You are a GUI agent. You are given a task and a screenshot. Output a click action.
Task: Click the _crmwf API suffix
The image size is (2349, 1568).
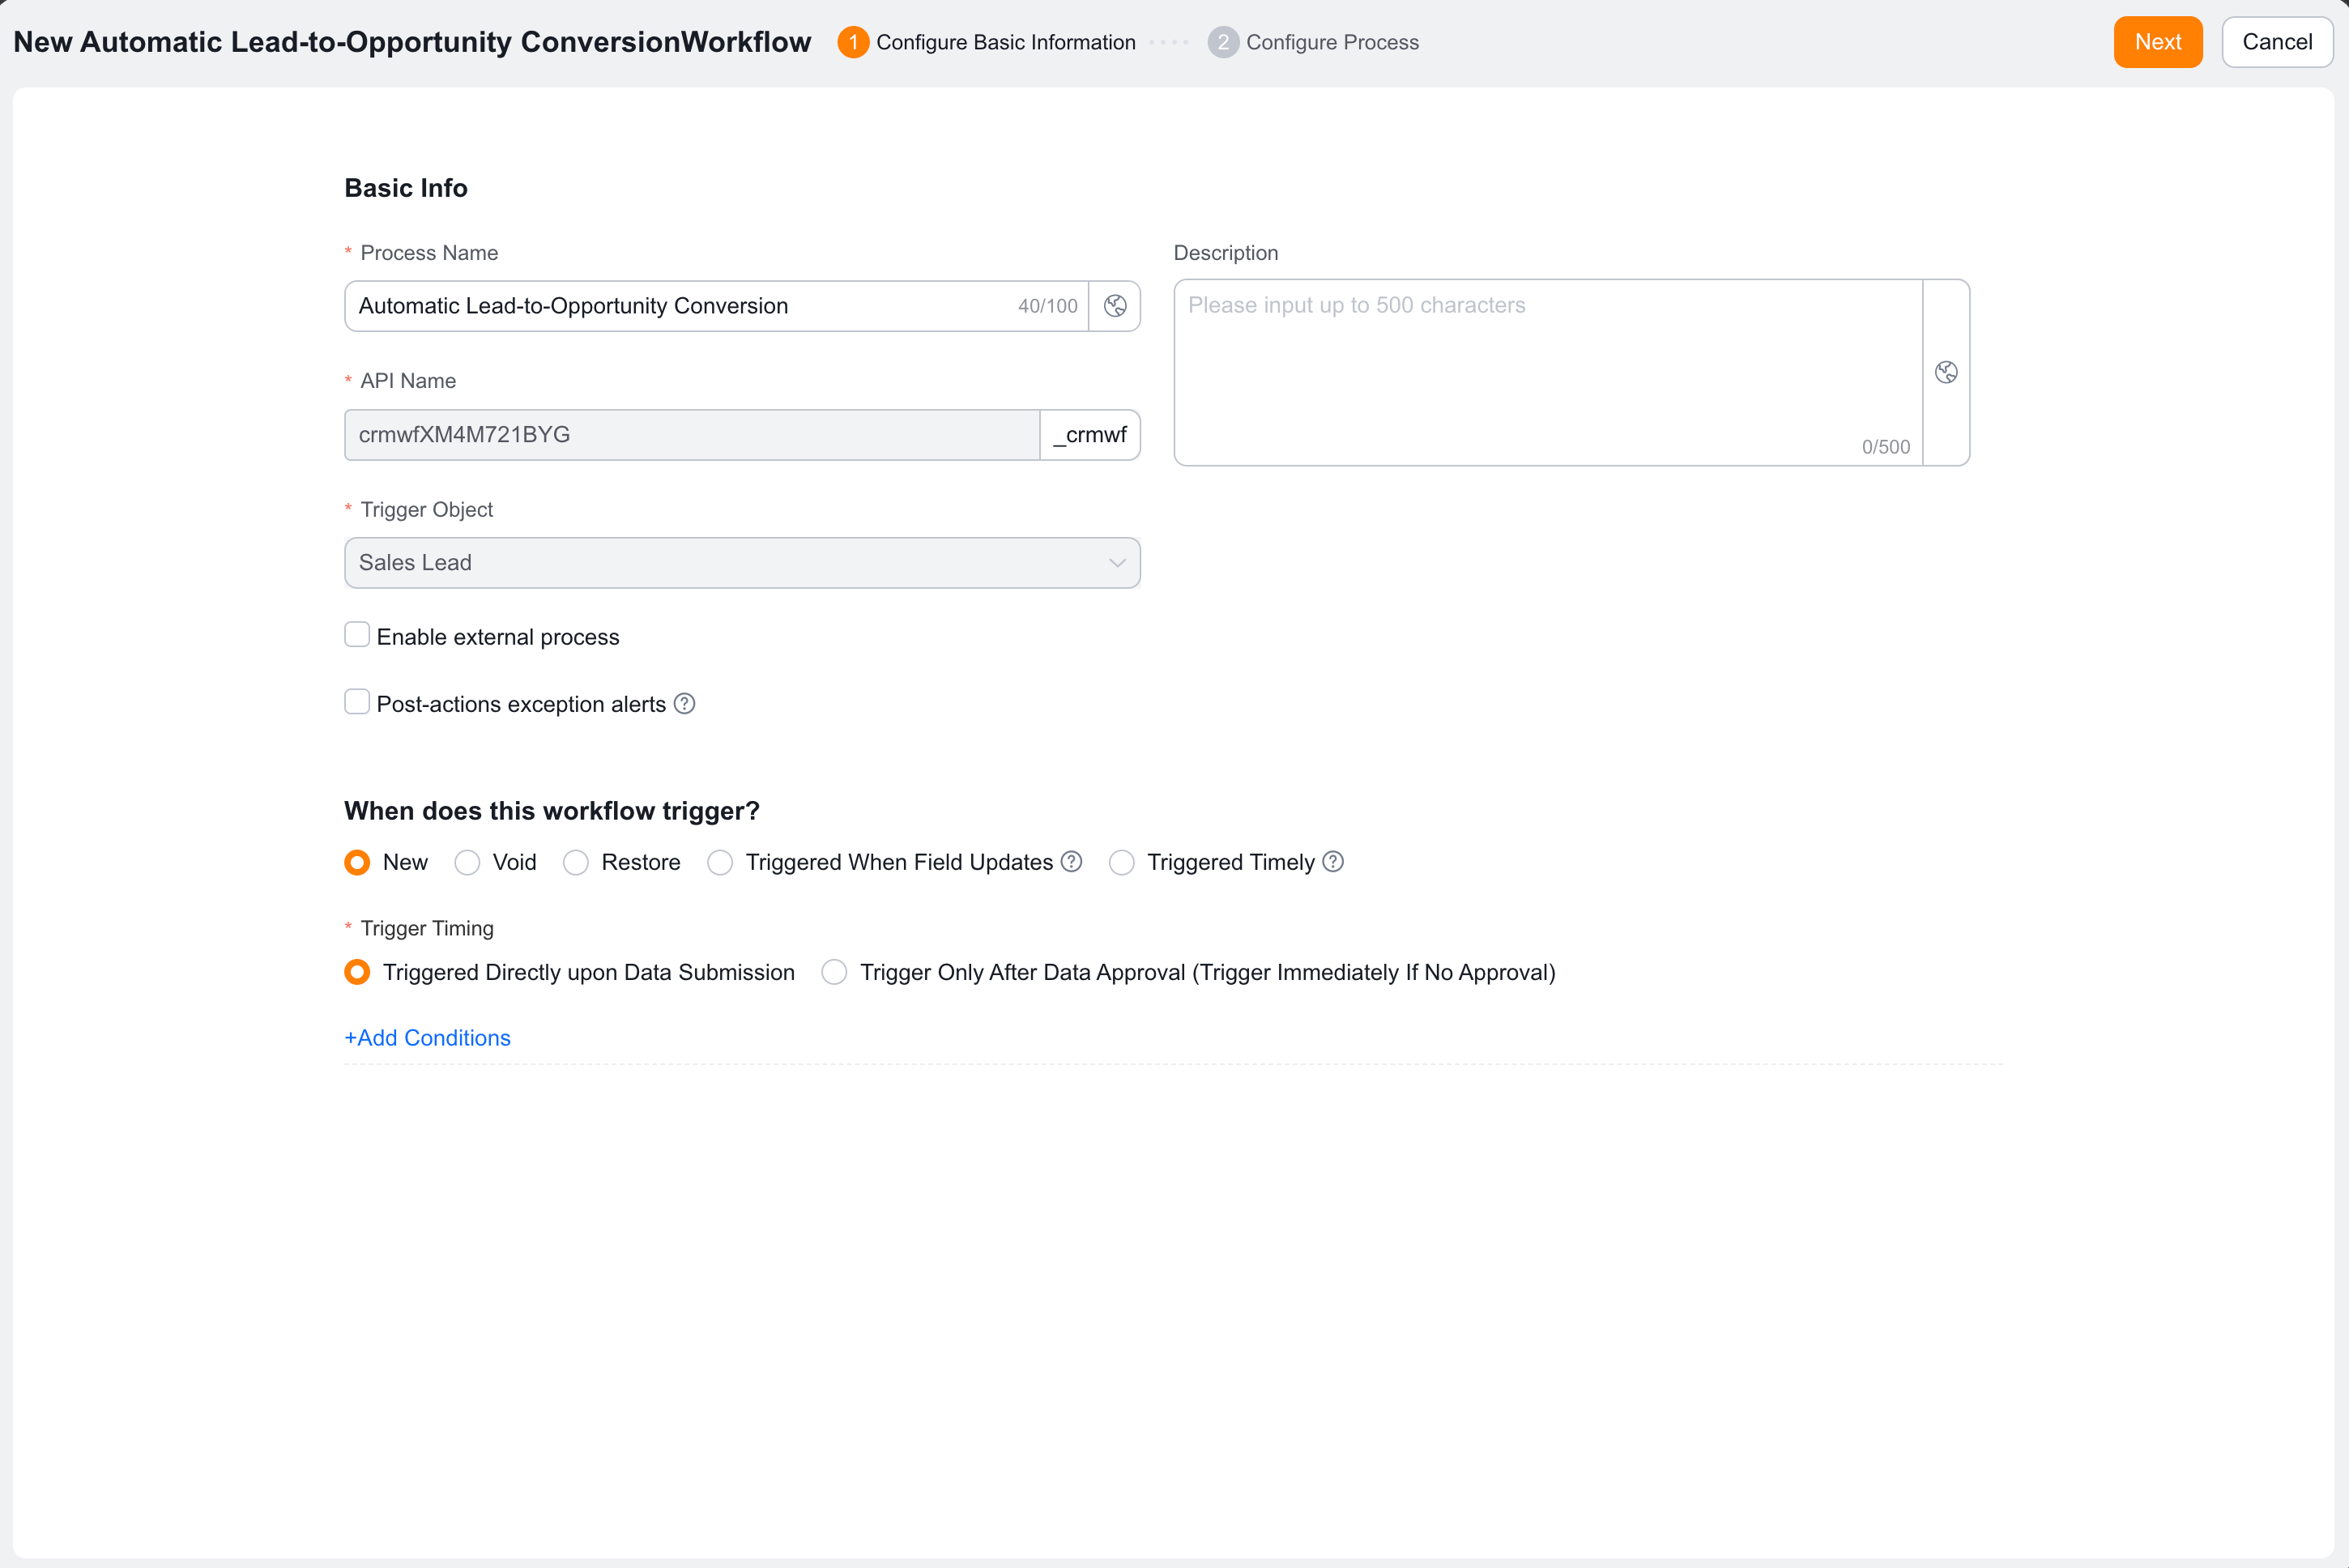click(x=1090, y=435)
